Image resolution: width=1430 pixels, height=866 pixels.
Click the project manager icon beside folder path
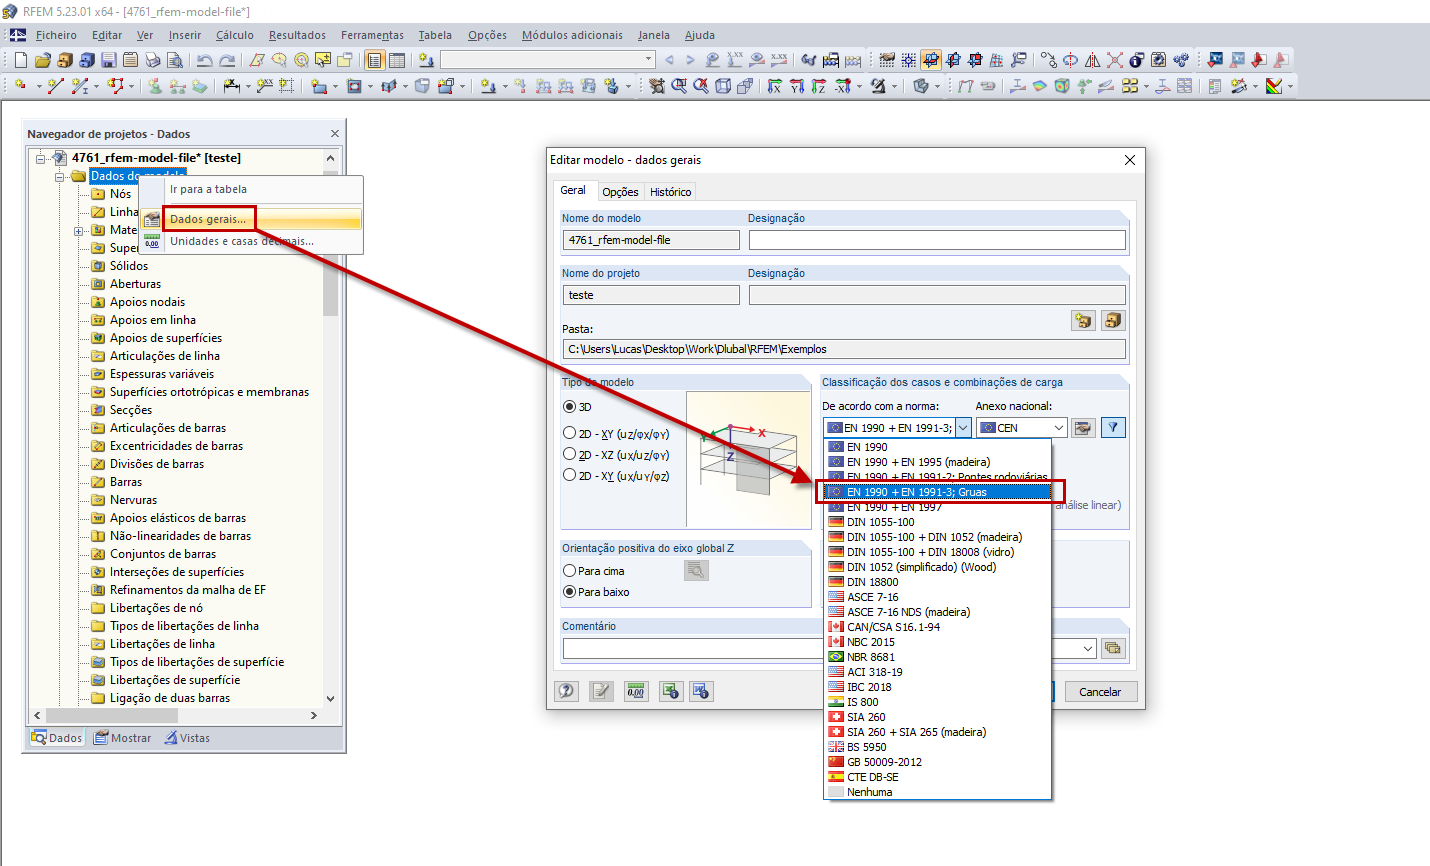pyautogui.click(x=1083, y=321)
